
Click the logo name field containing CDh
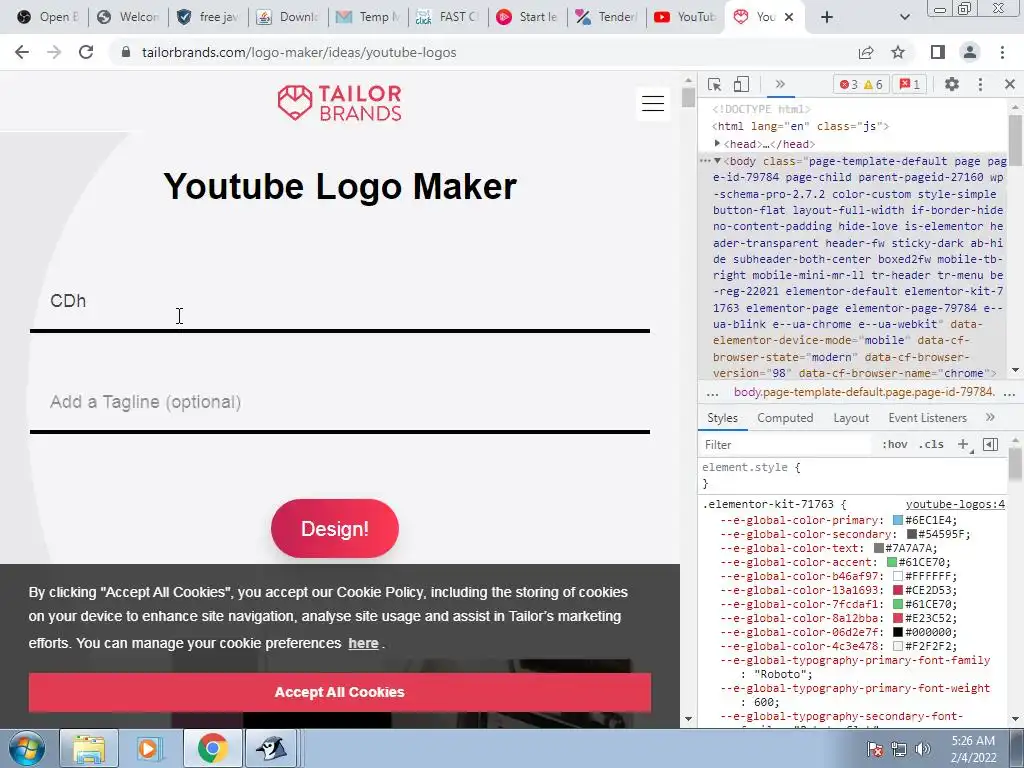click(340, 301)
